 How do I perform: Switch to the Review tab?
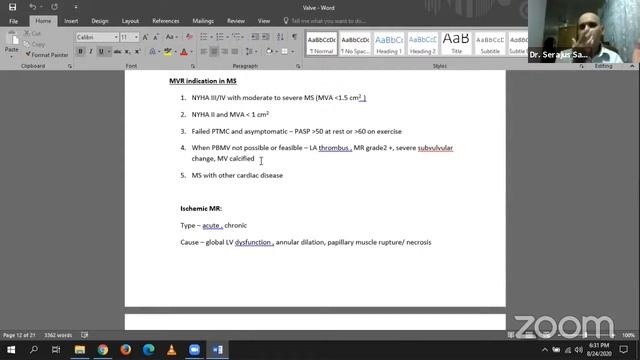pos(236,21)
